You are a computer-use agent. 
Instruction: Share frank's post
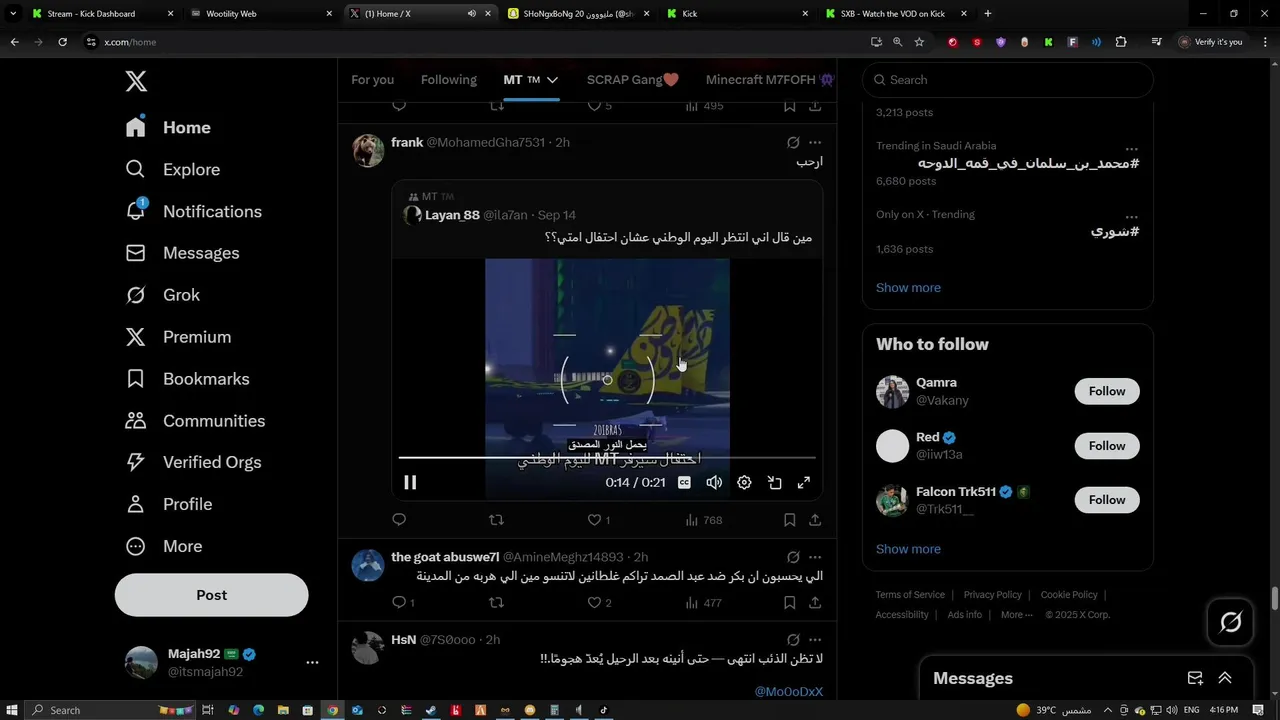coord(815,520)
